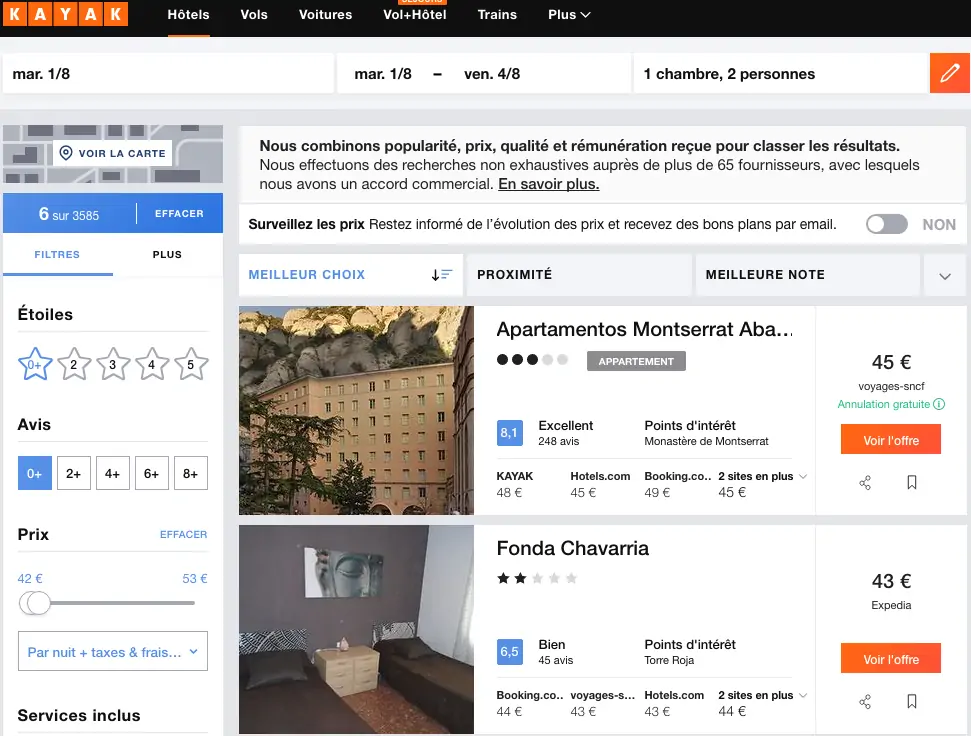Click the 8,1 rating badge

[510, 433]
